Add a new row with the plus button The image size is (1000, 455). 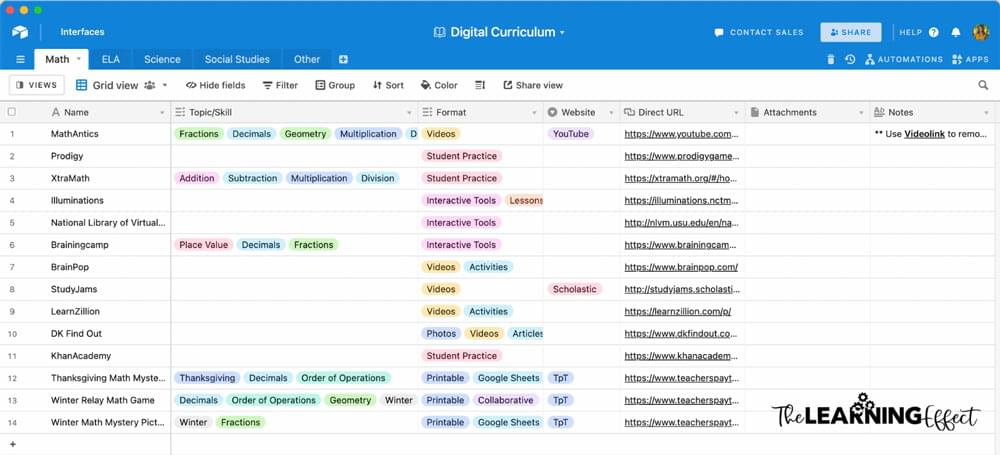[12, 444]
